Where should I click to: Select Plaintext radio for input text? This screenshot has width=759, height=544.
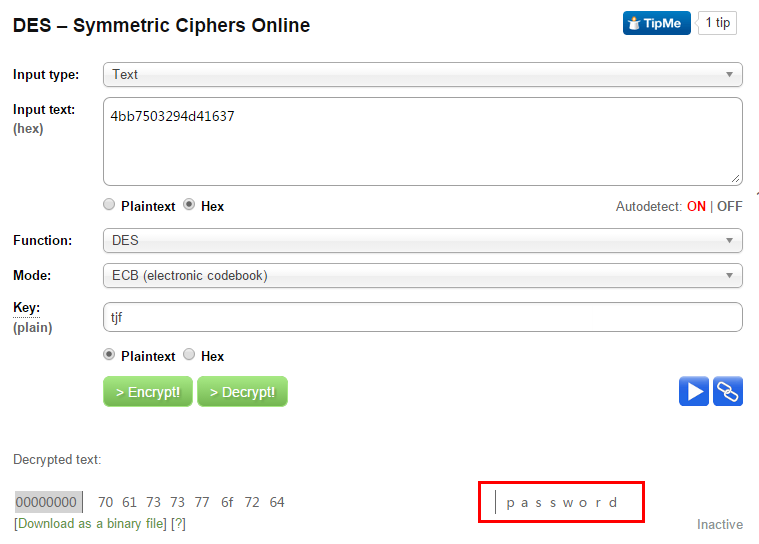(109, 205)
